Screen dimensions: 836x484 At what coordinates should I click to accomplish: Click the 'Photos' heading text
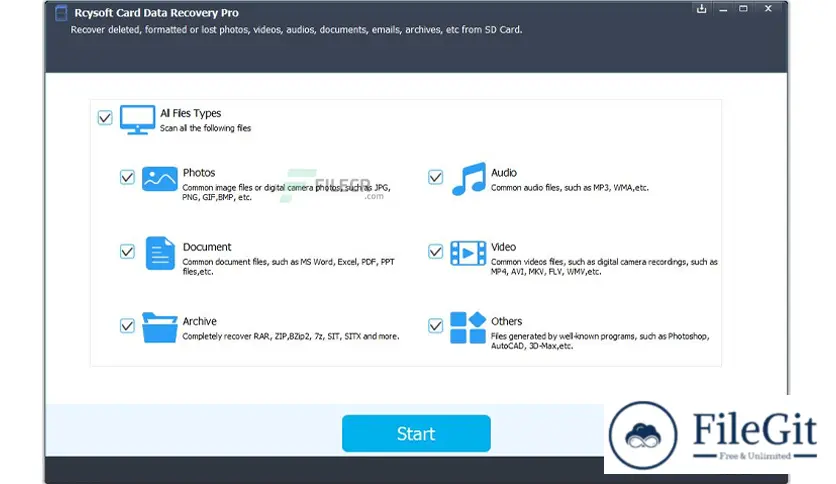coord(199,173)
